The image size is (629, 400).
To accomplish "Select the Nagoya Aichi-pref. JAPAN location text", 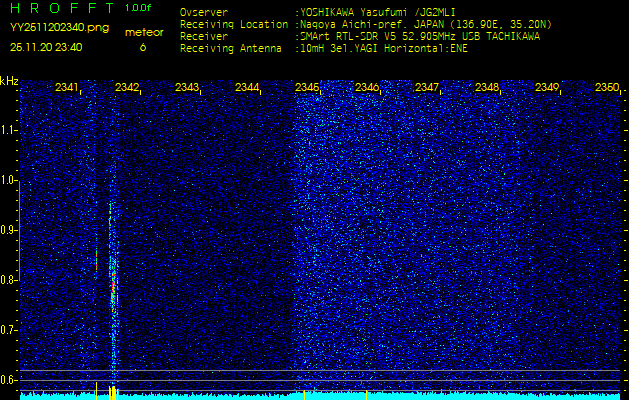I will (426, 25).
